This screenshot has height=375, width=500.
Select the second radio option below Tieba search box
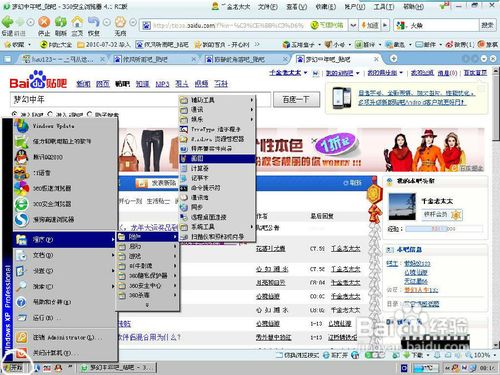pos(50,114)
